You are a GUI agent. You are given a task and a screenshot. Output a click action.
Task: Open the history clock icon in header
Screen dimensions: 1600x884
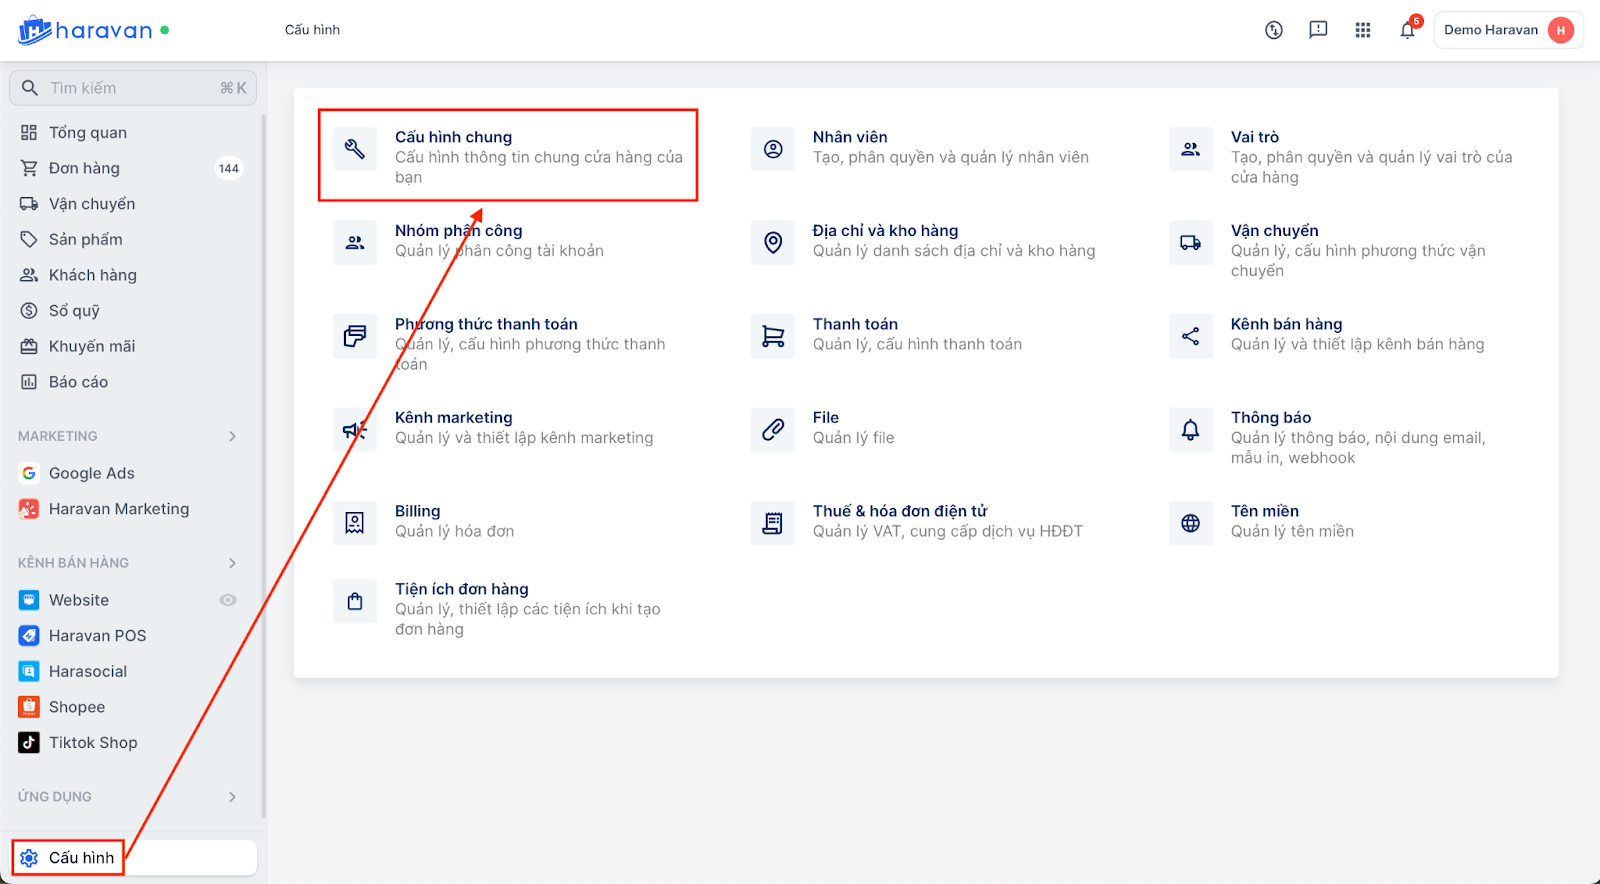[x=1273, y=30]
